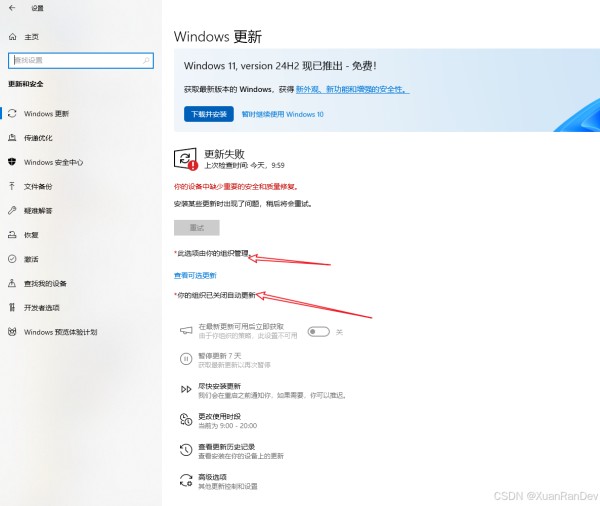Open 查看可选更新 link

pos(195,276)
